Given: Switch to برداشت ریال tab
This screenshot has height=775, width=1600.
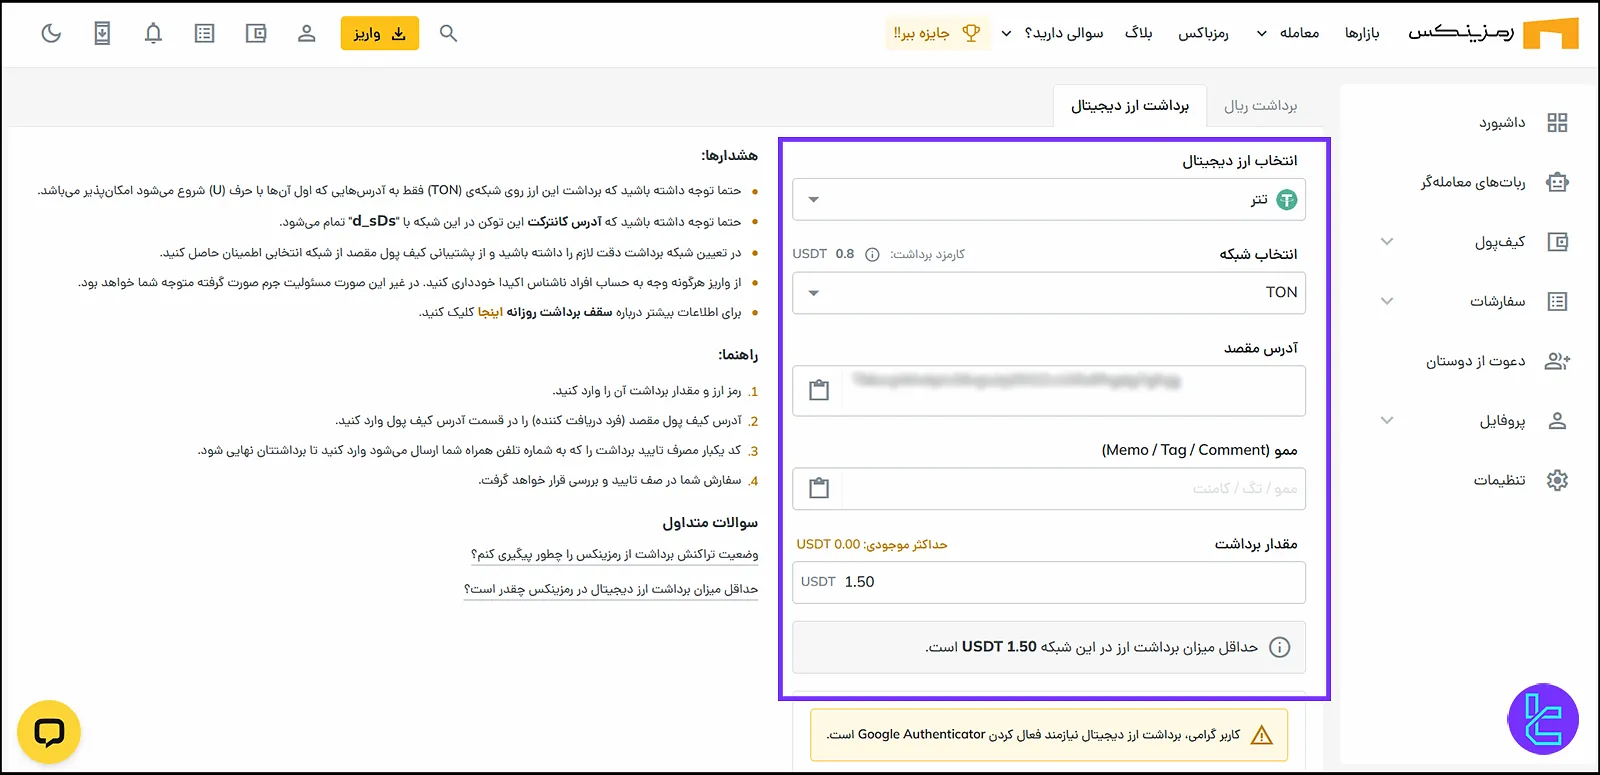Looking at the screenshot, I should 1260,106.
